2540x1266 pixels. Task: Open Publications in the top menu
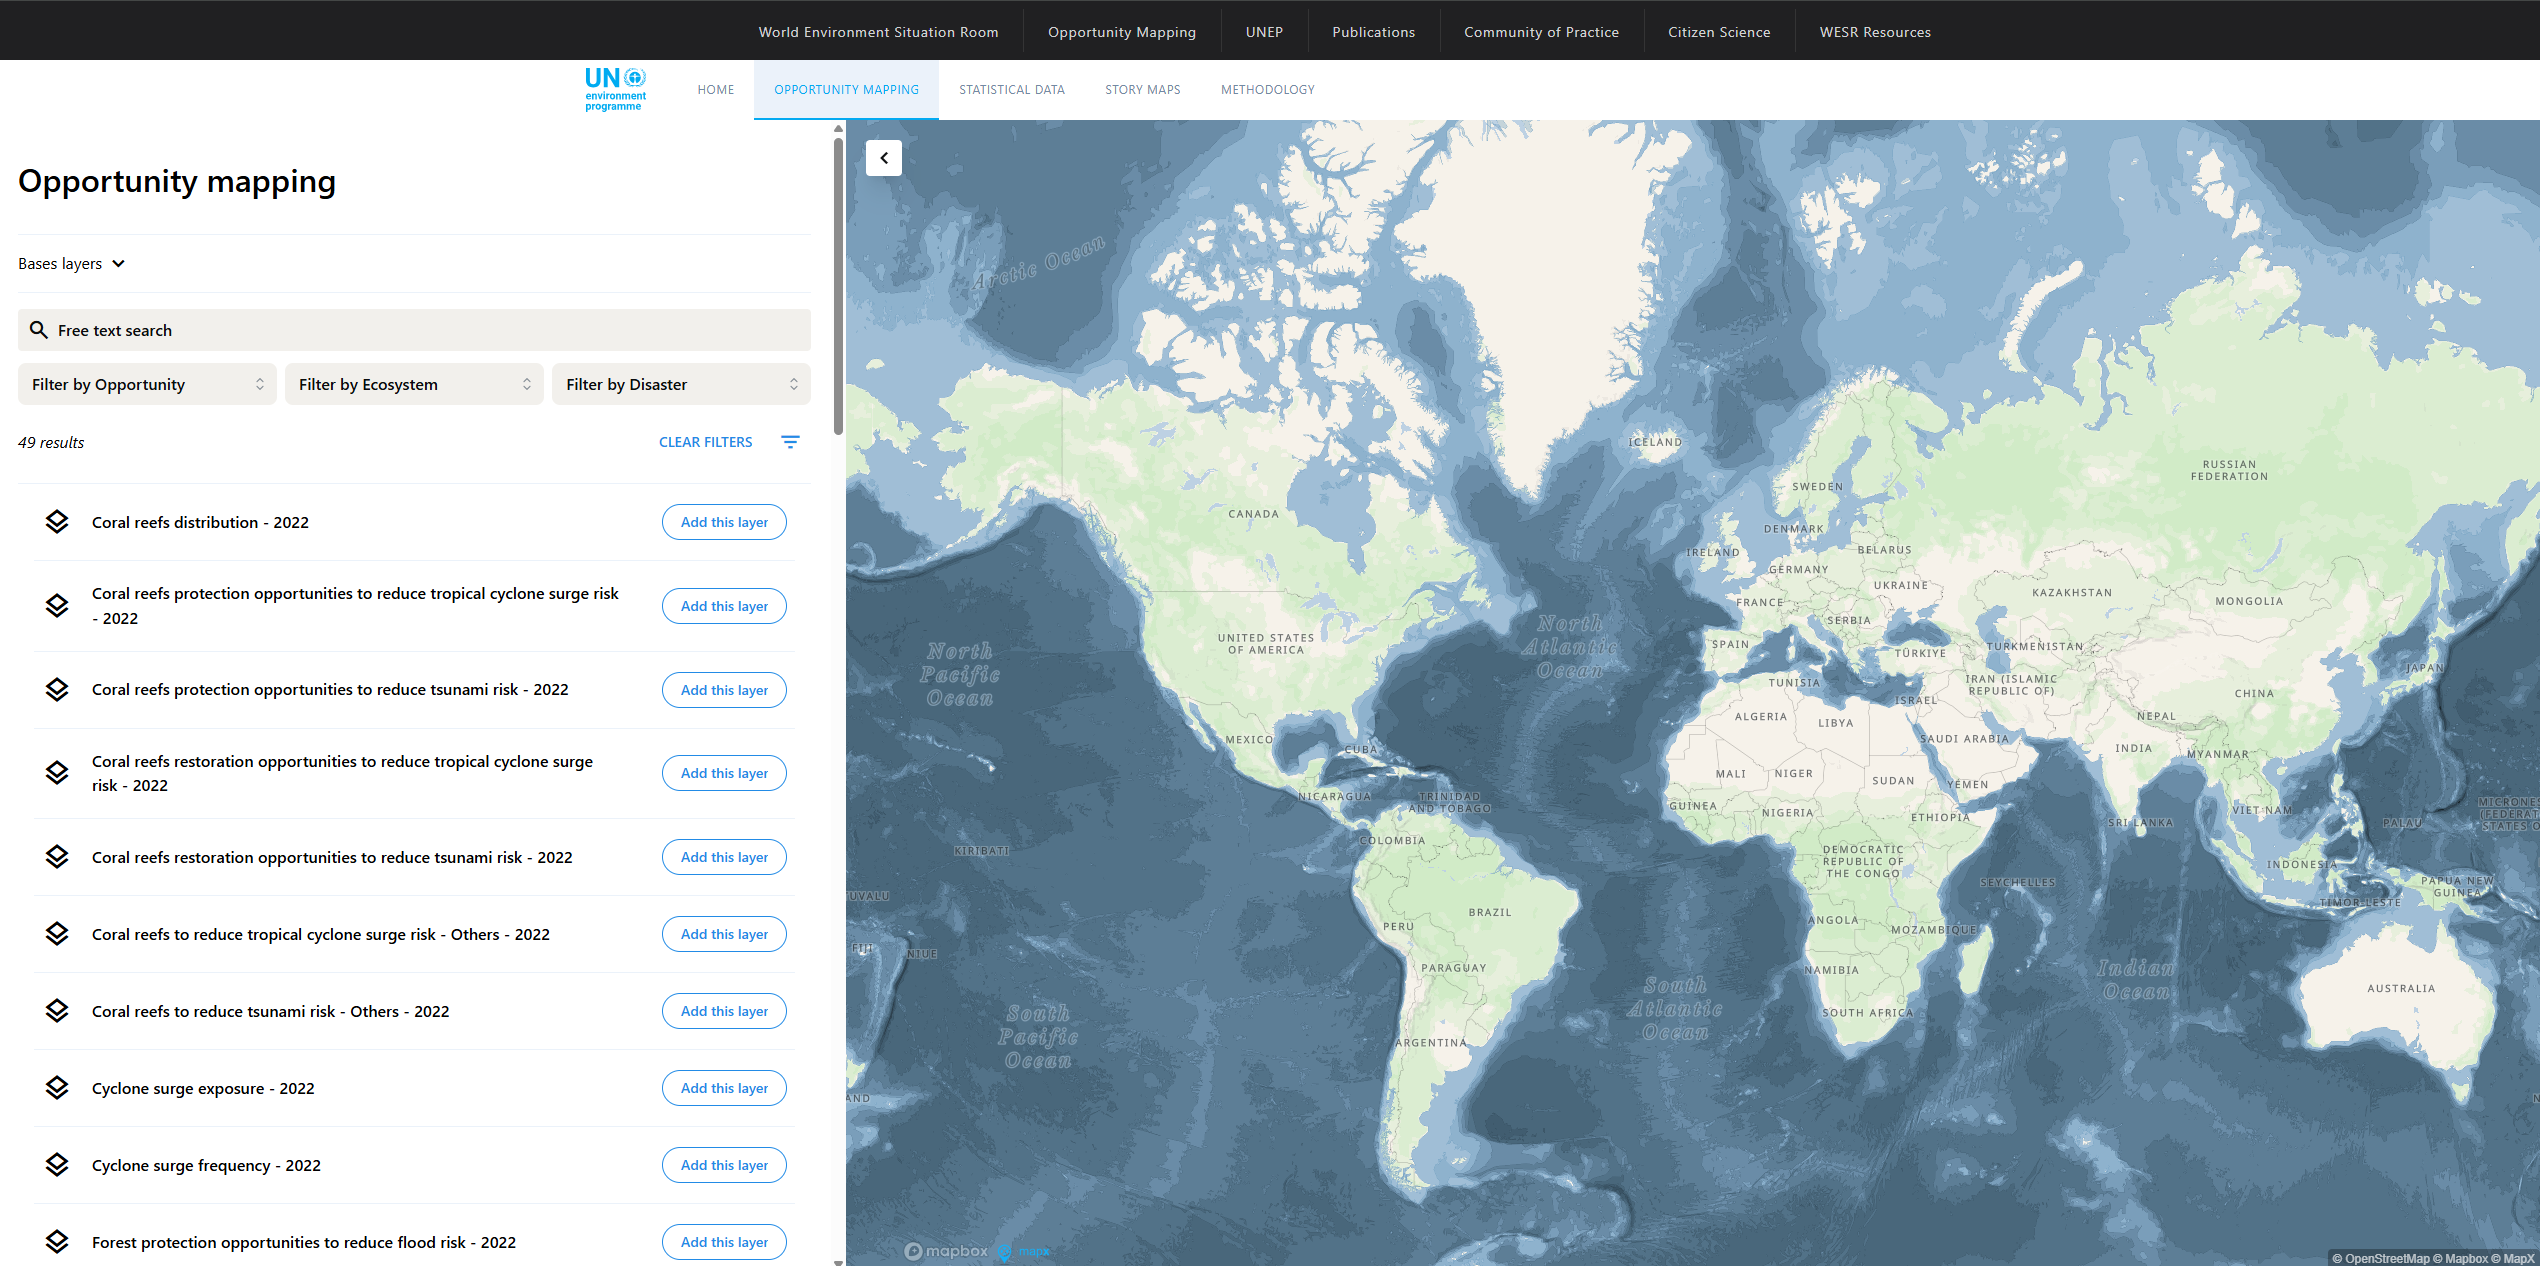1373,32
